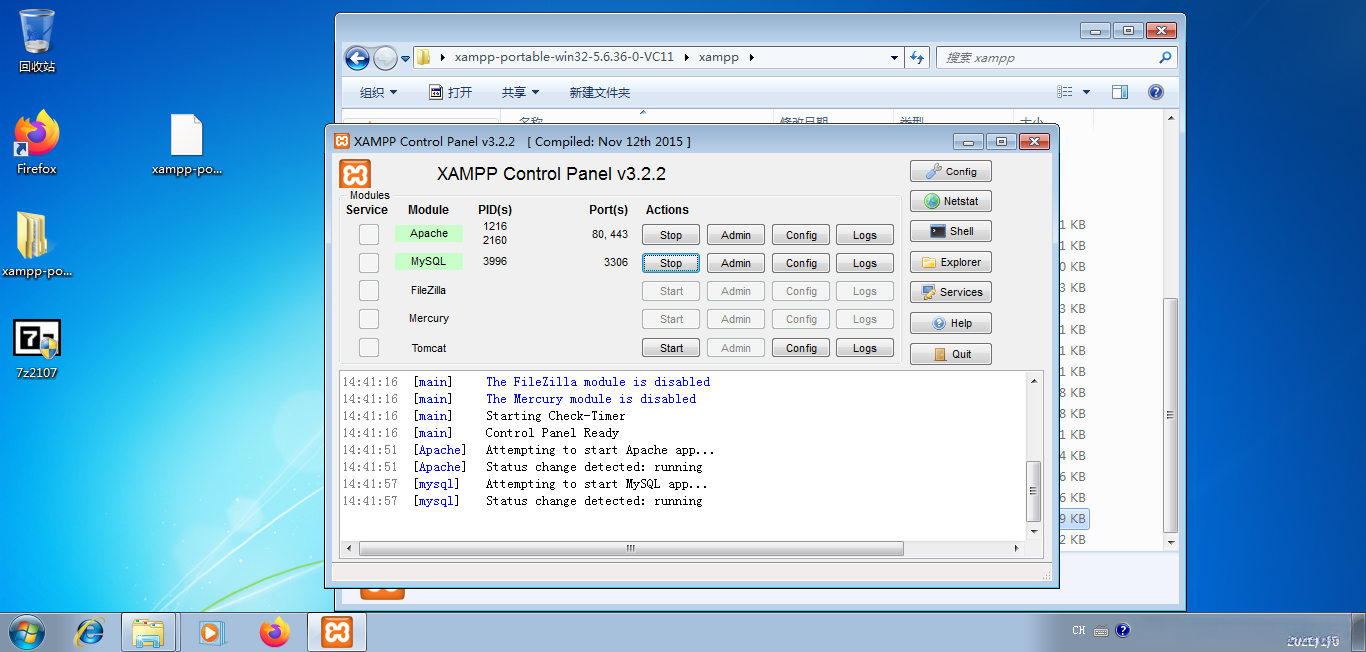Toggle the Apache service checkbox
Viewport: 1366px width, 652px height.
click(369, 234)
